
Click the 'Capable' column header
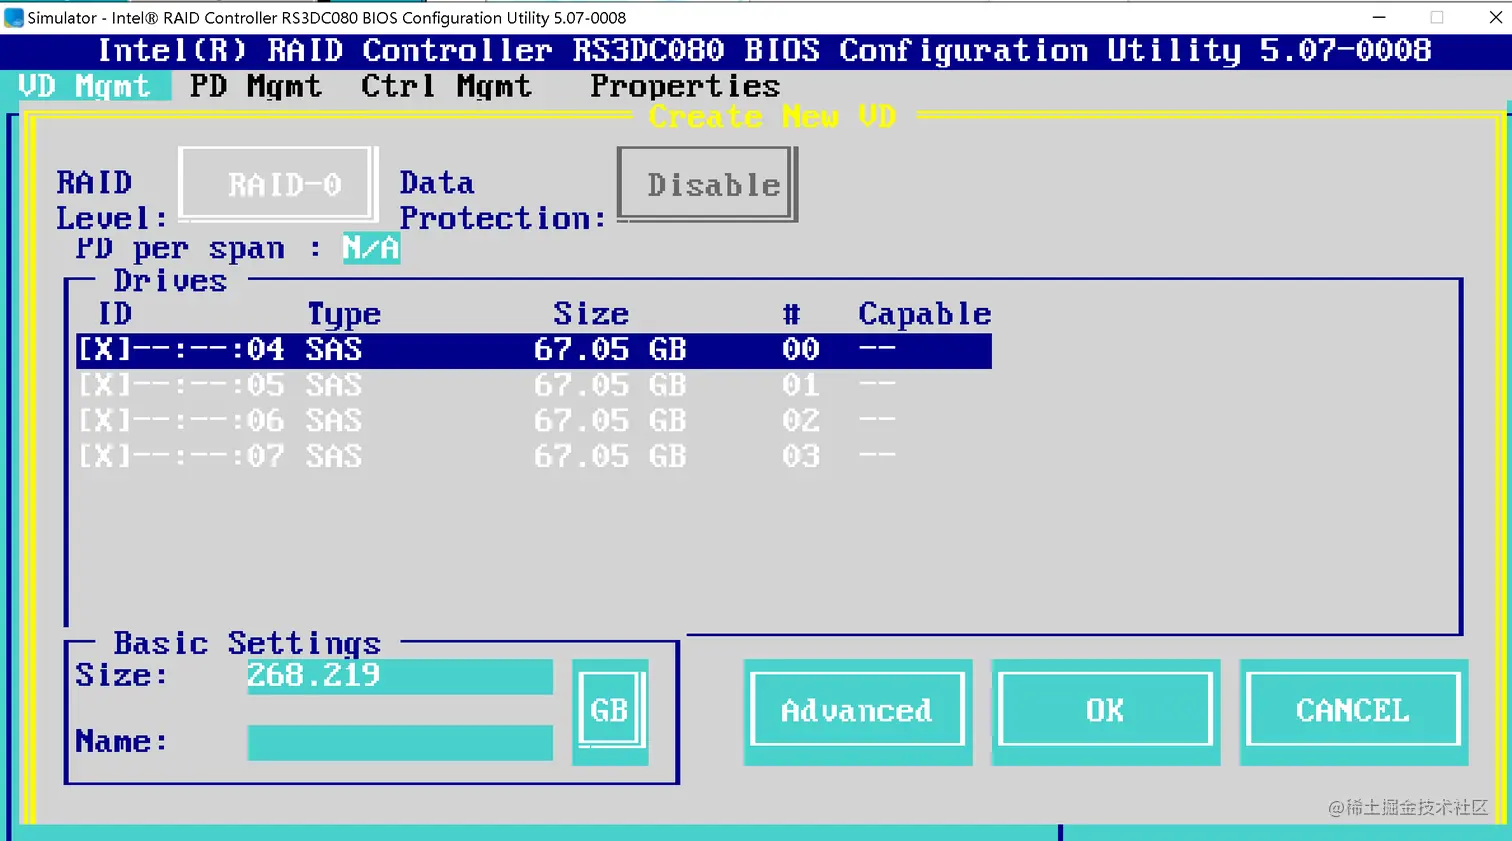tap(925, 314)
